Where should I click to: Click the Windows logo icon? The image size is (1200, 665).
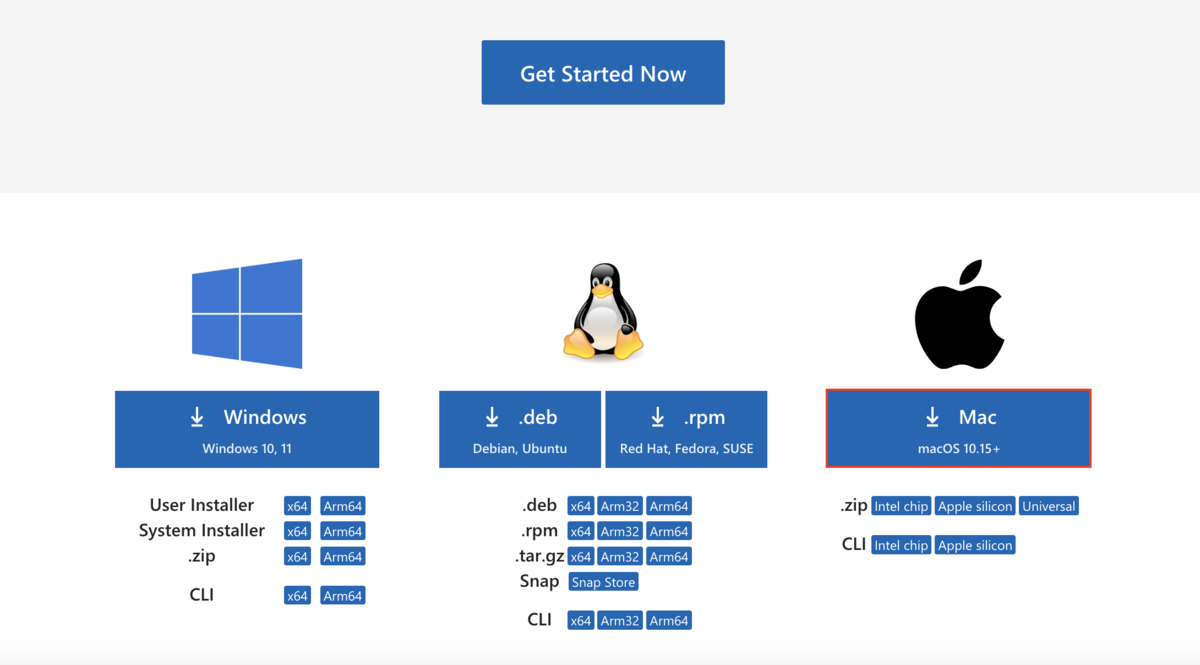tap(247, 313)
